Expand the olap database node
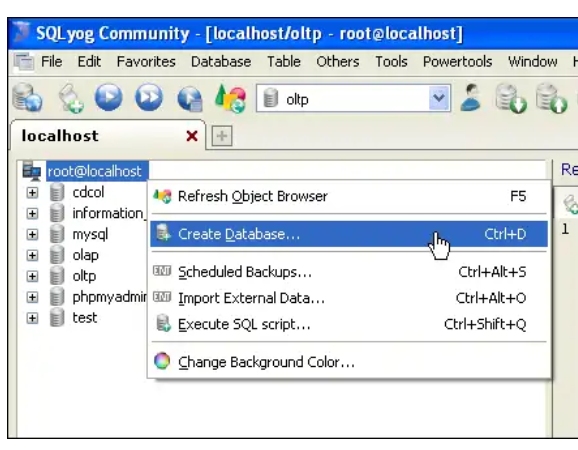The height and width of the screenshot is (450, 578). [x=32, y=255]
